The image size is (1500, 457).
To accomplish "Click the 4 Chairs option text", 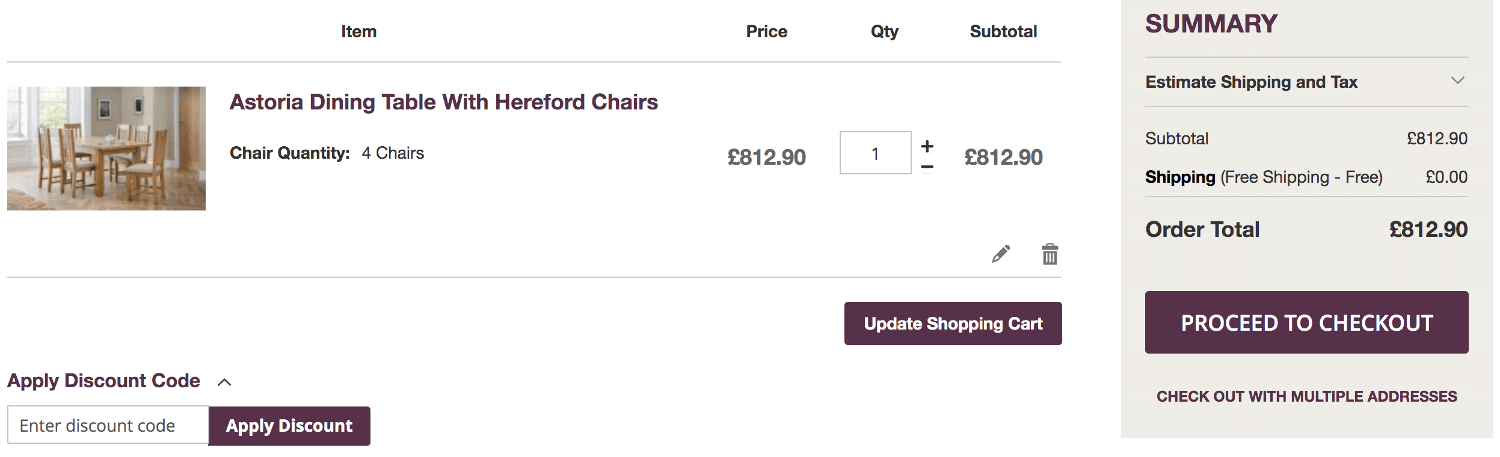I will tap(393, 153).
